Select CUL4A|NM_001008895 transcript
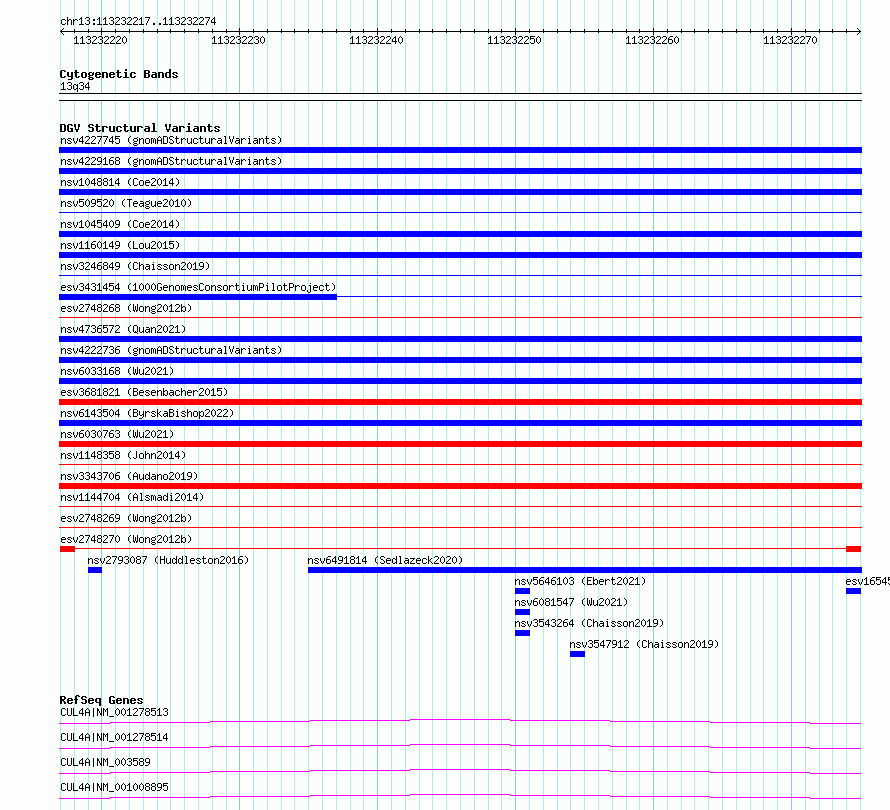 coord(114,787)
